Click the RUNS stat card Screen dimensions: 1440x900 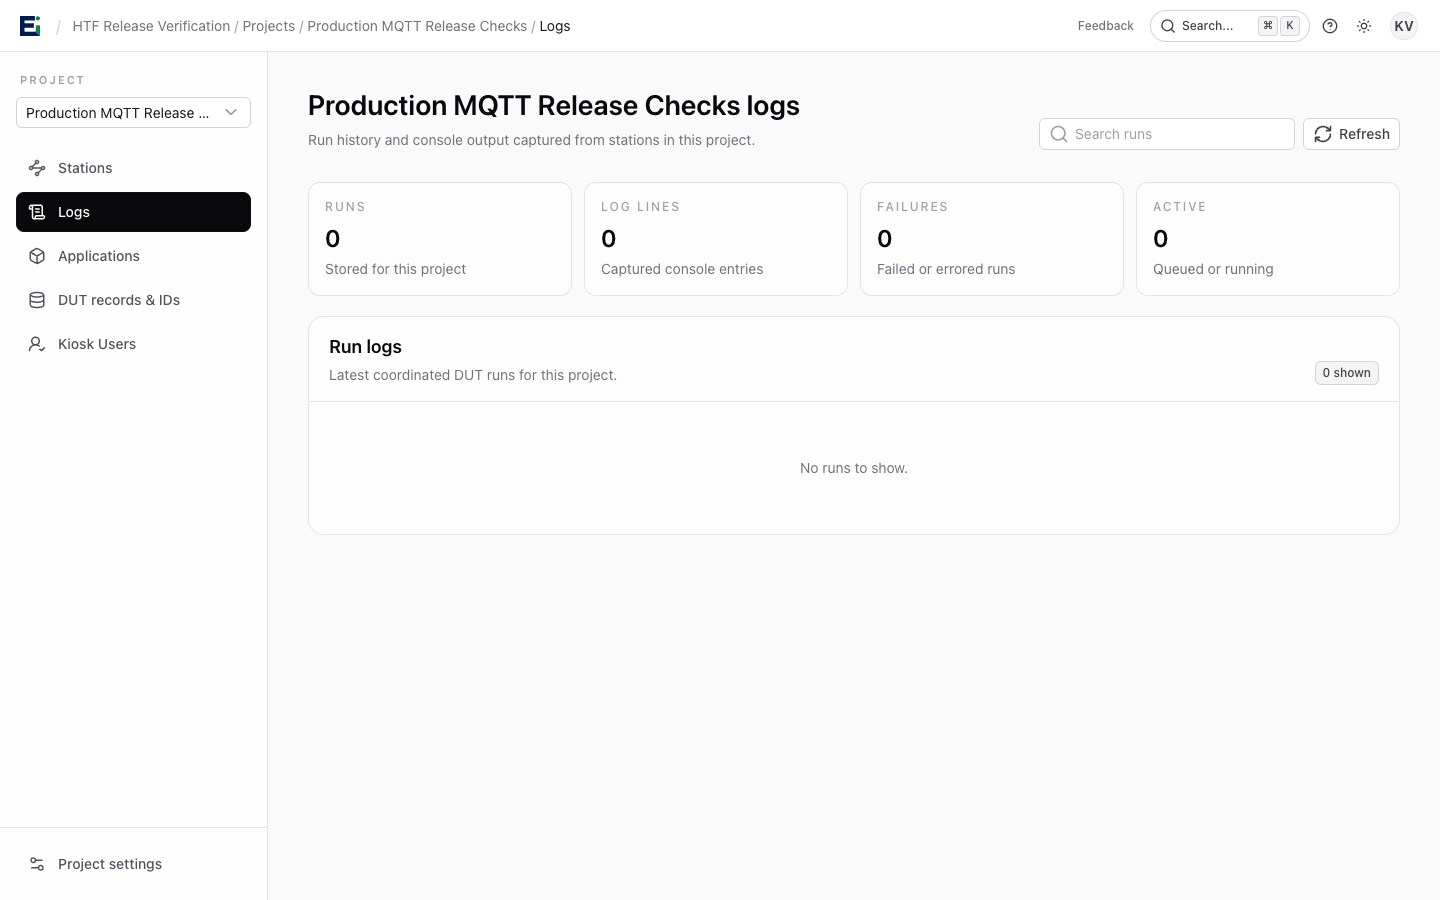[x=440, y=239]
